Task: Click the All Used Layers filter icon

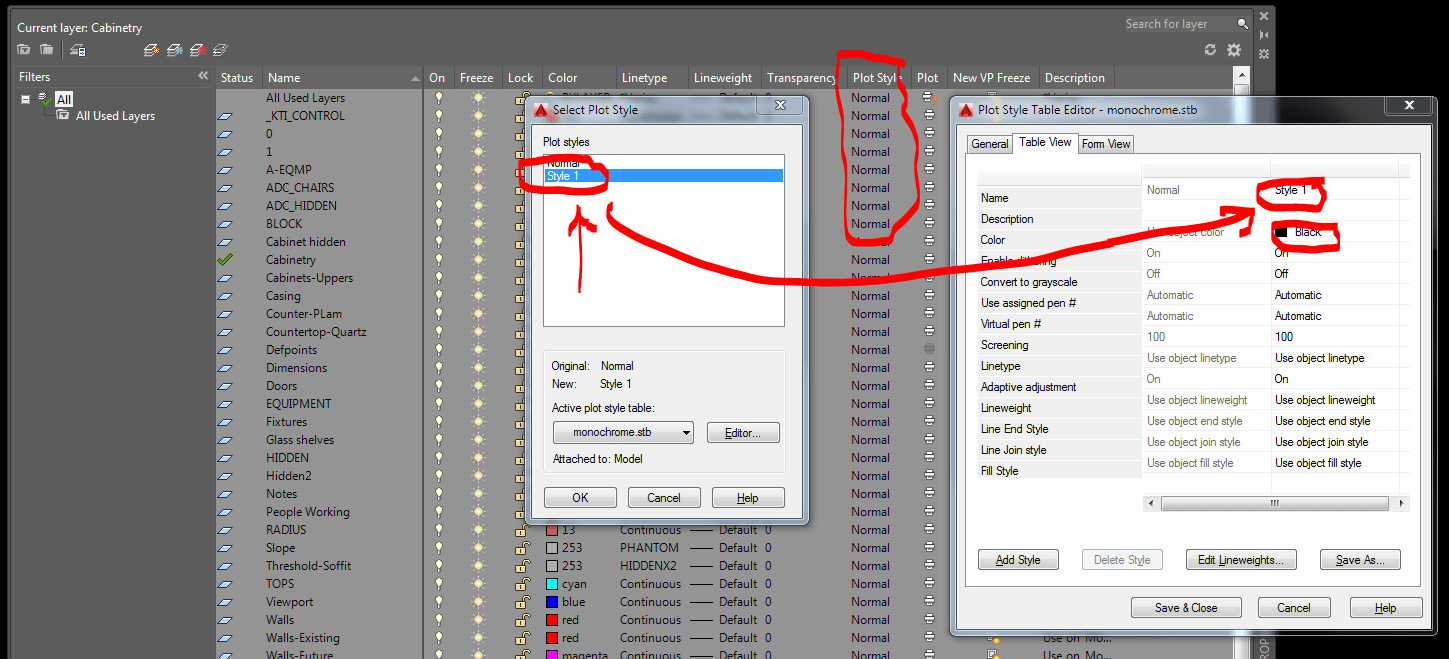Action: pyautogui.click(x=63, y=116)
